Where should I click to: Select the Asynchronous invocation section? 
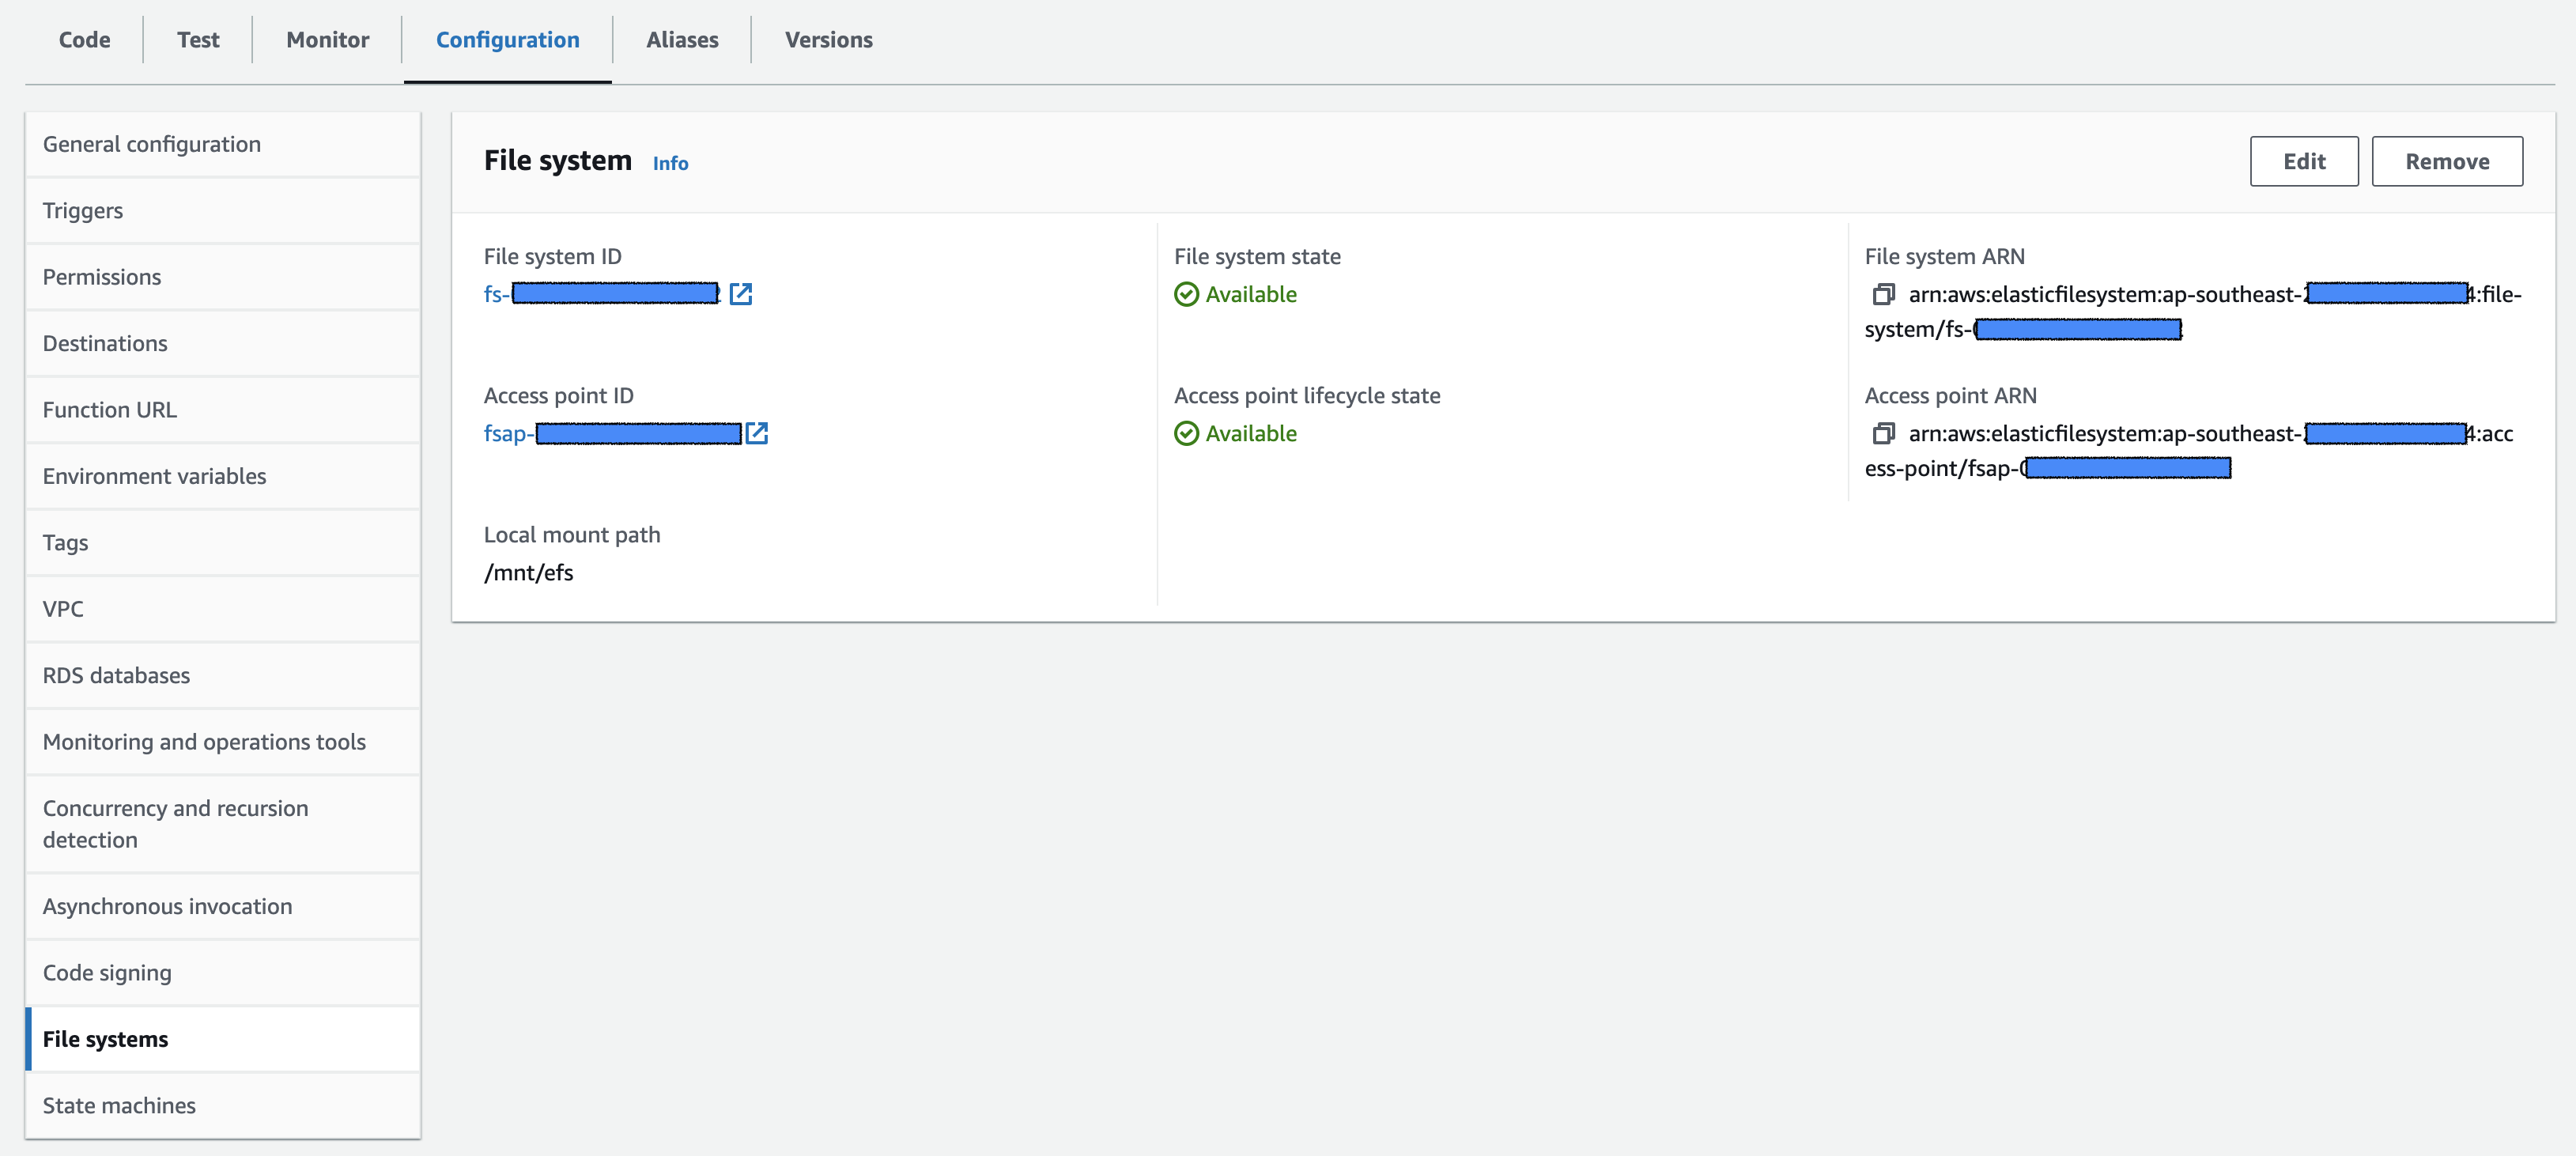[x=168, y=903]
